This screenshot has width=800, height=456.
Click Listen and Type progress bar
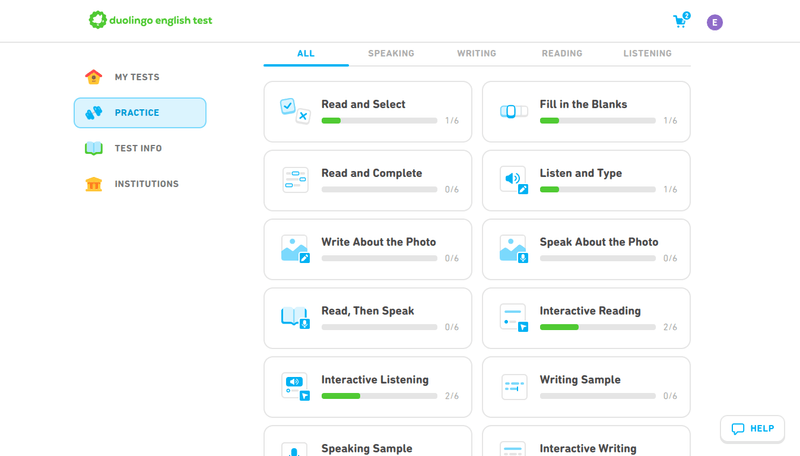click(x=597, y=190)
